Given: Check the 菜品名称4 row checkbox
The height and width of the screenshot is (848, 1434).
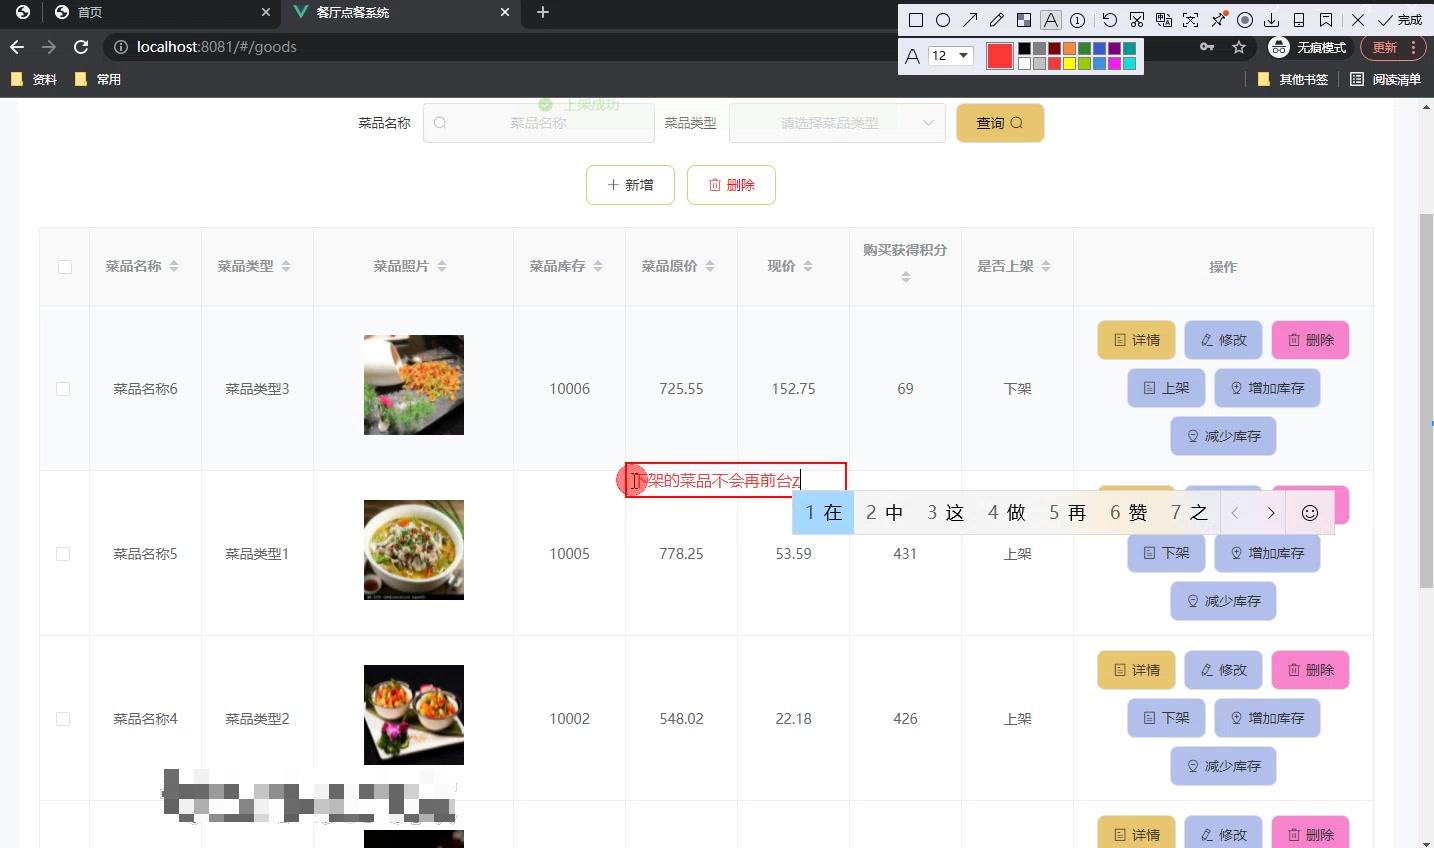Looking at the screenshot, I should click(x=63, y=719).
